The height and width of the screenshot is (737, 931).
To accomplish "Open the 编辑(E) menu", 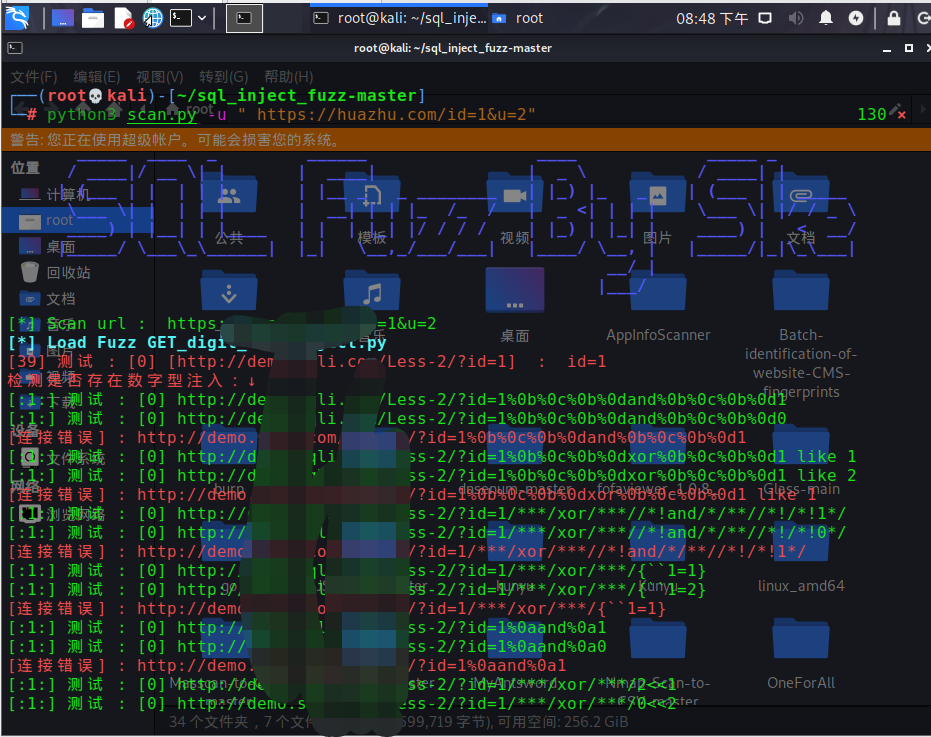I will pyautogui.click(x=97, y=77).
